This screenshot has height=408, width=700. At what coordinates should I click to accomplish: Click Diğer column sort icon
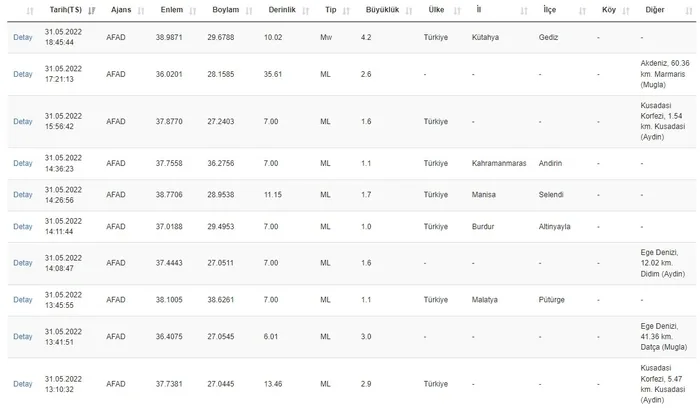(x=689, y=11)
